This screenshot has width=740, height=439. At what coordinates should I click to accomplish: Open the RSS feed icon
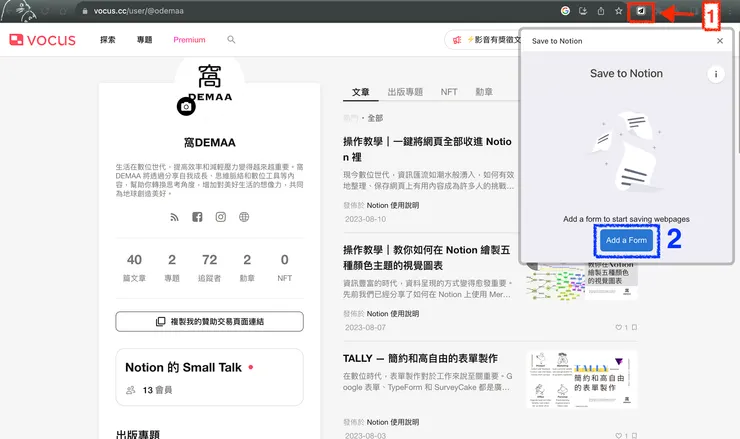175,217
